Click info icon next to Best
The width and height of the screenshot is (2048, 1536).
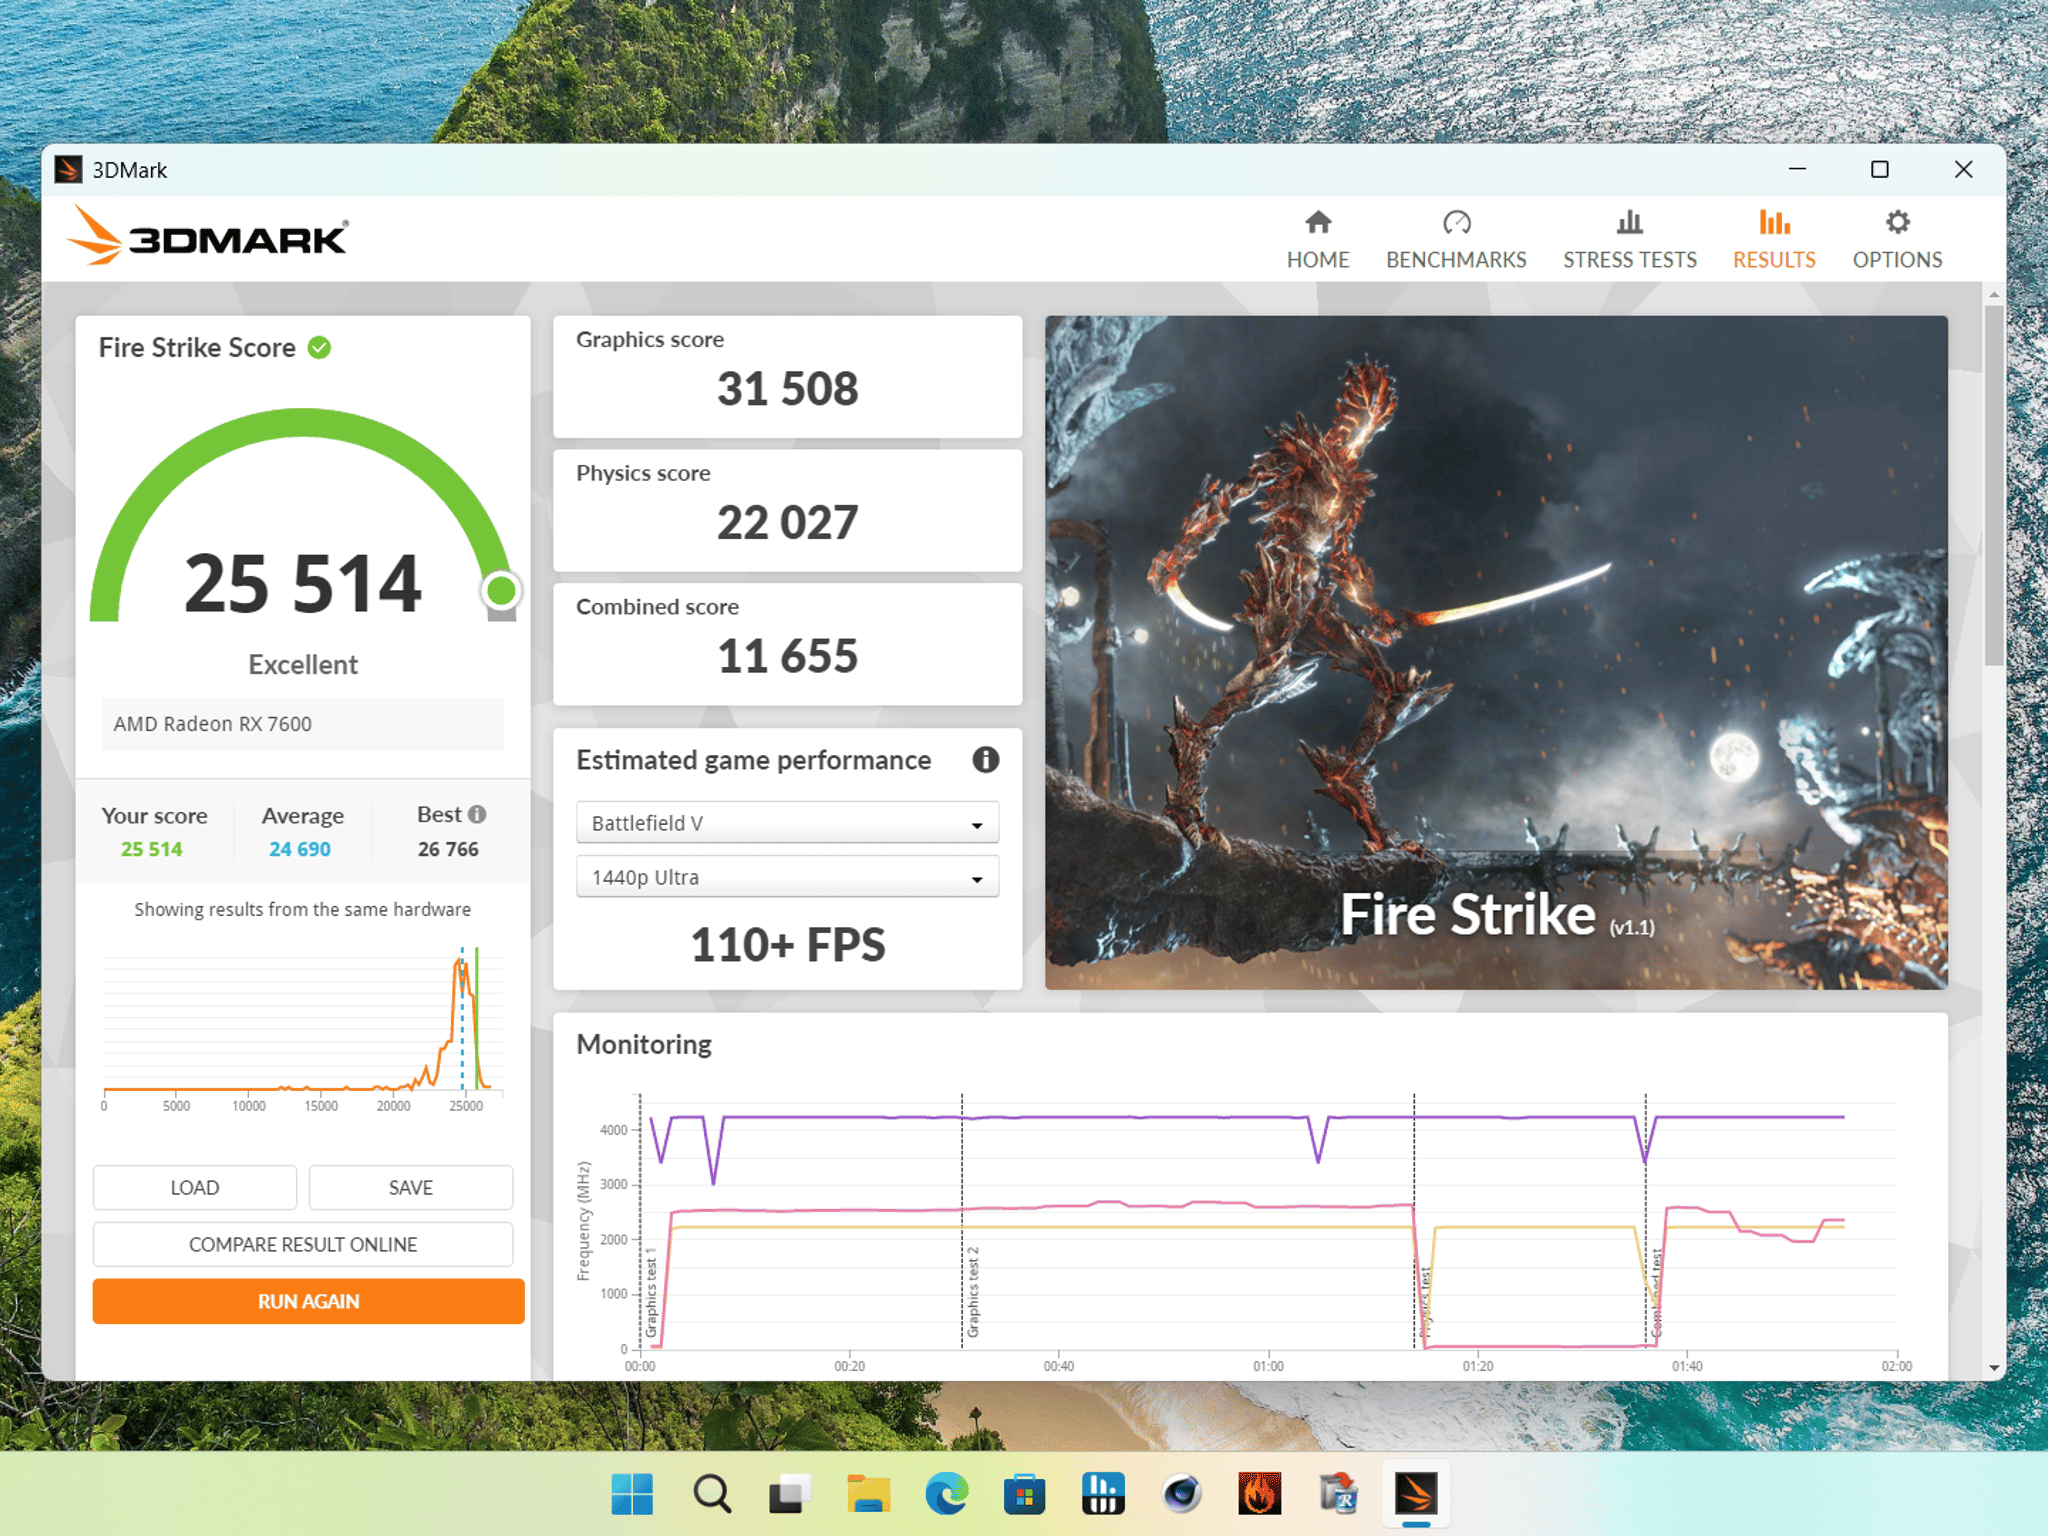478,814
